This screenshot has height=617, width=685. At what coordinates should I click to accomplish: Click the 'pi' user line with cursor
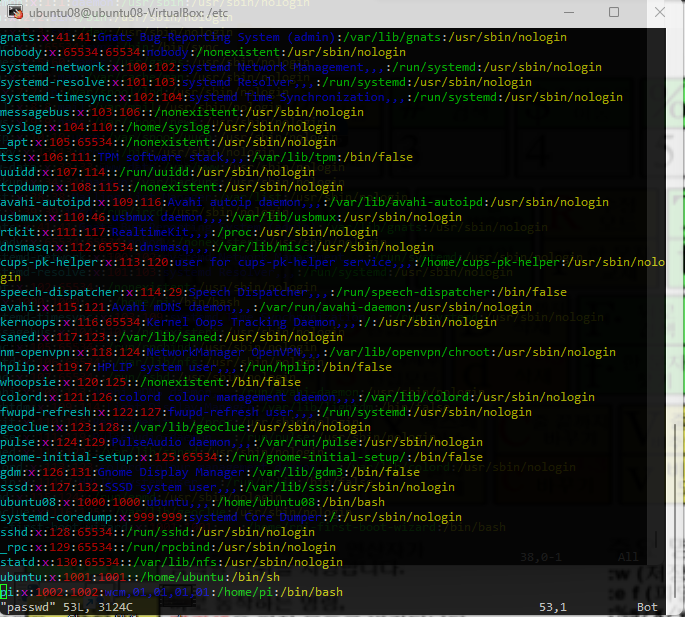click(171, 592)
